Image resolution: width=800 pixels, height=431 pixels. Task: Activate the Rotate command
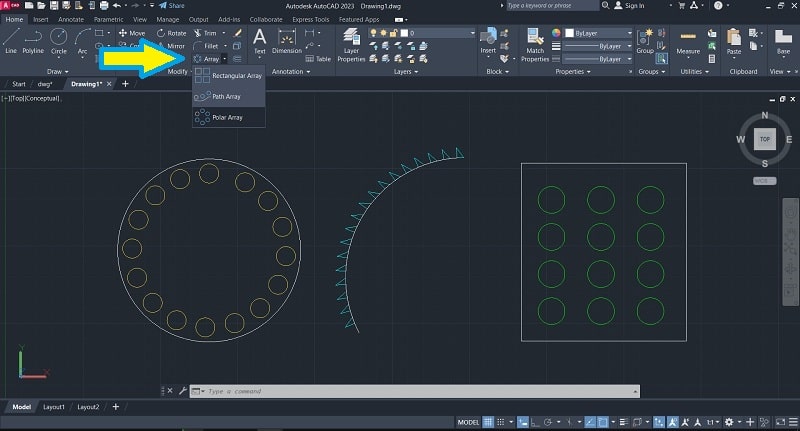tap(171, 33)
